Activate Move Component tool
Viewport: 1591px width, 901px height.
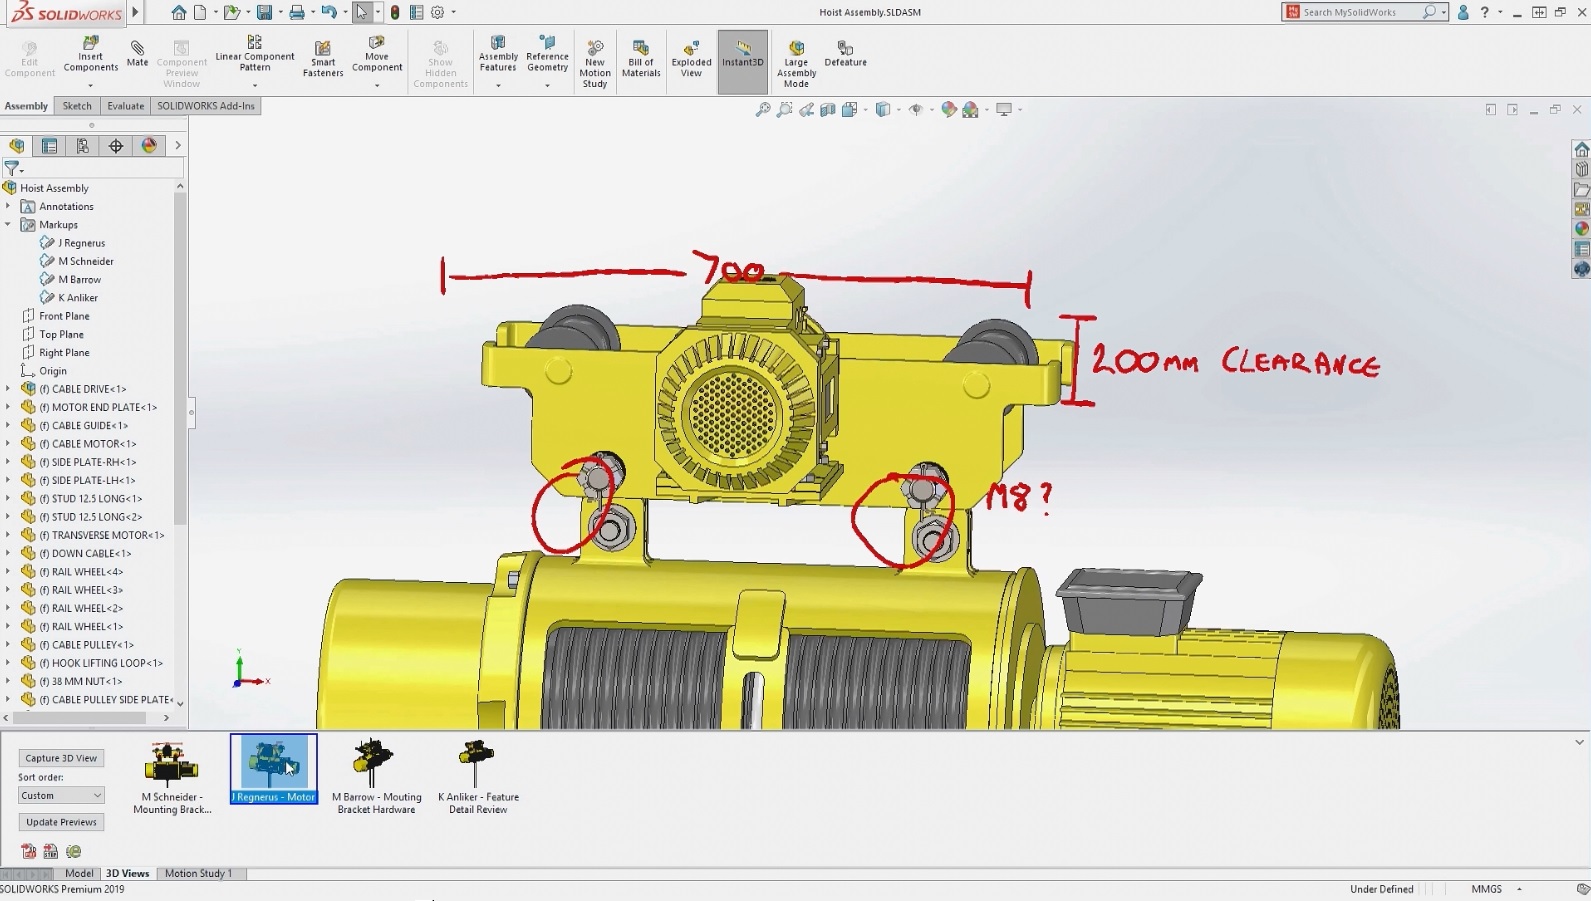click(x=377, y=54)
